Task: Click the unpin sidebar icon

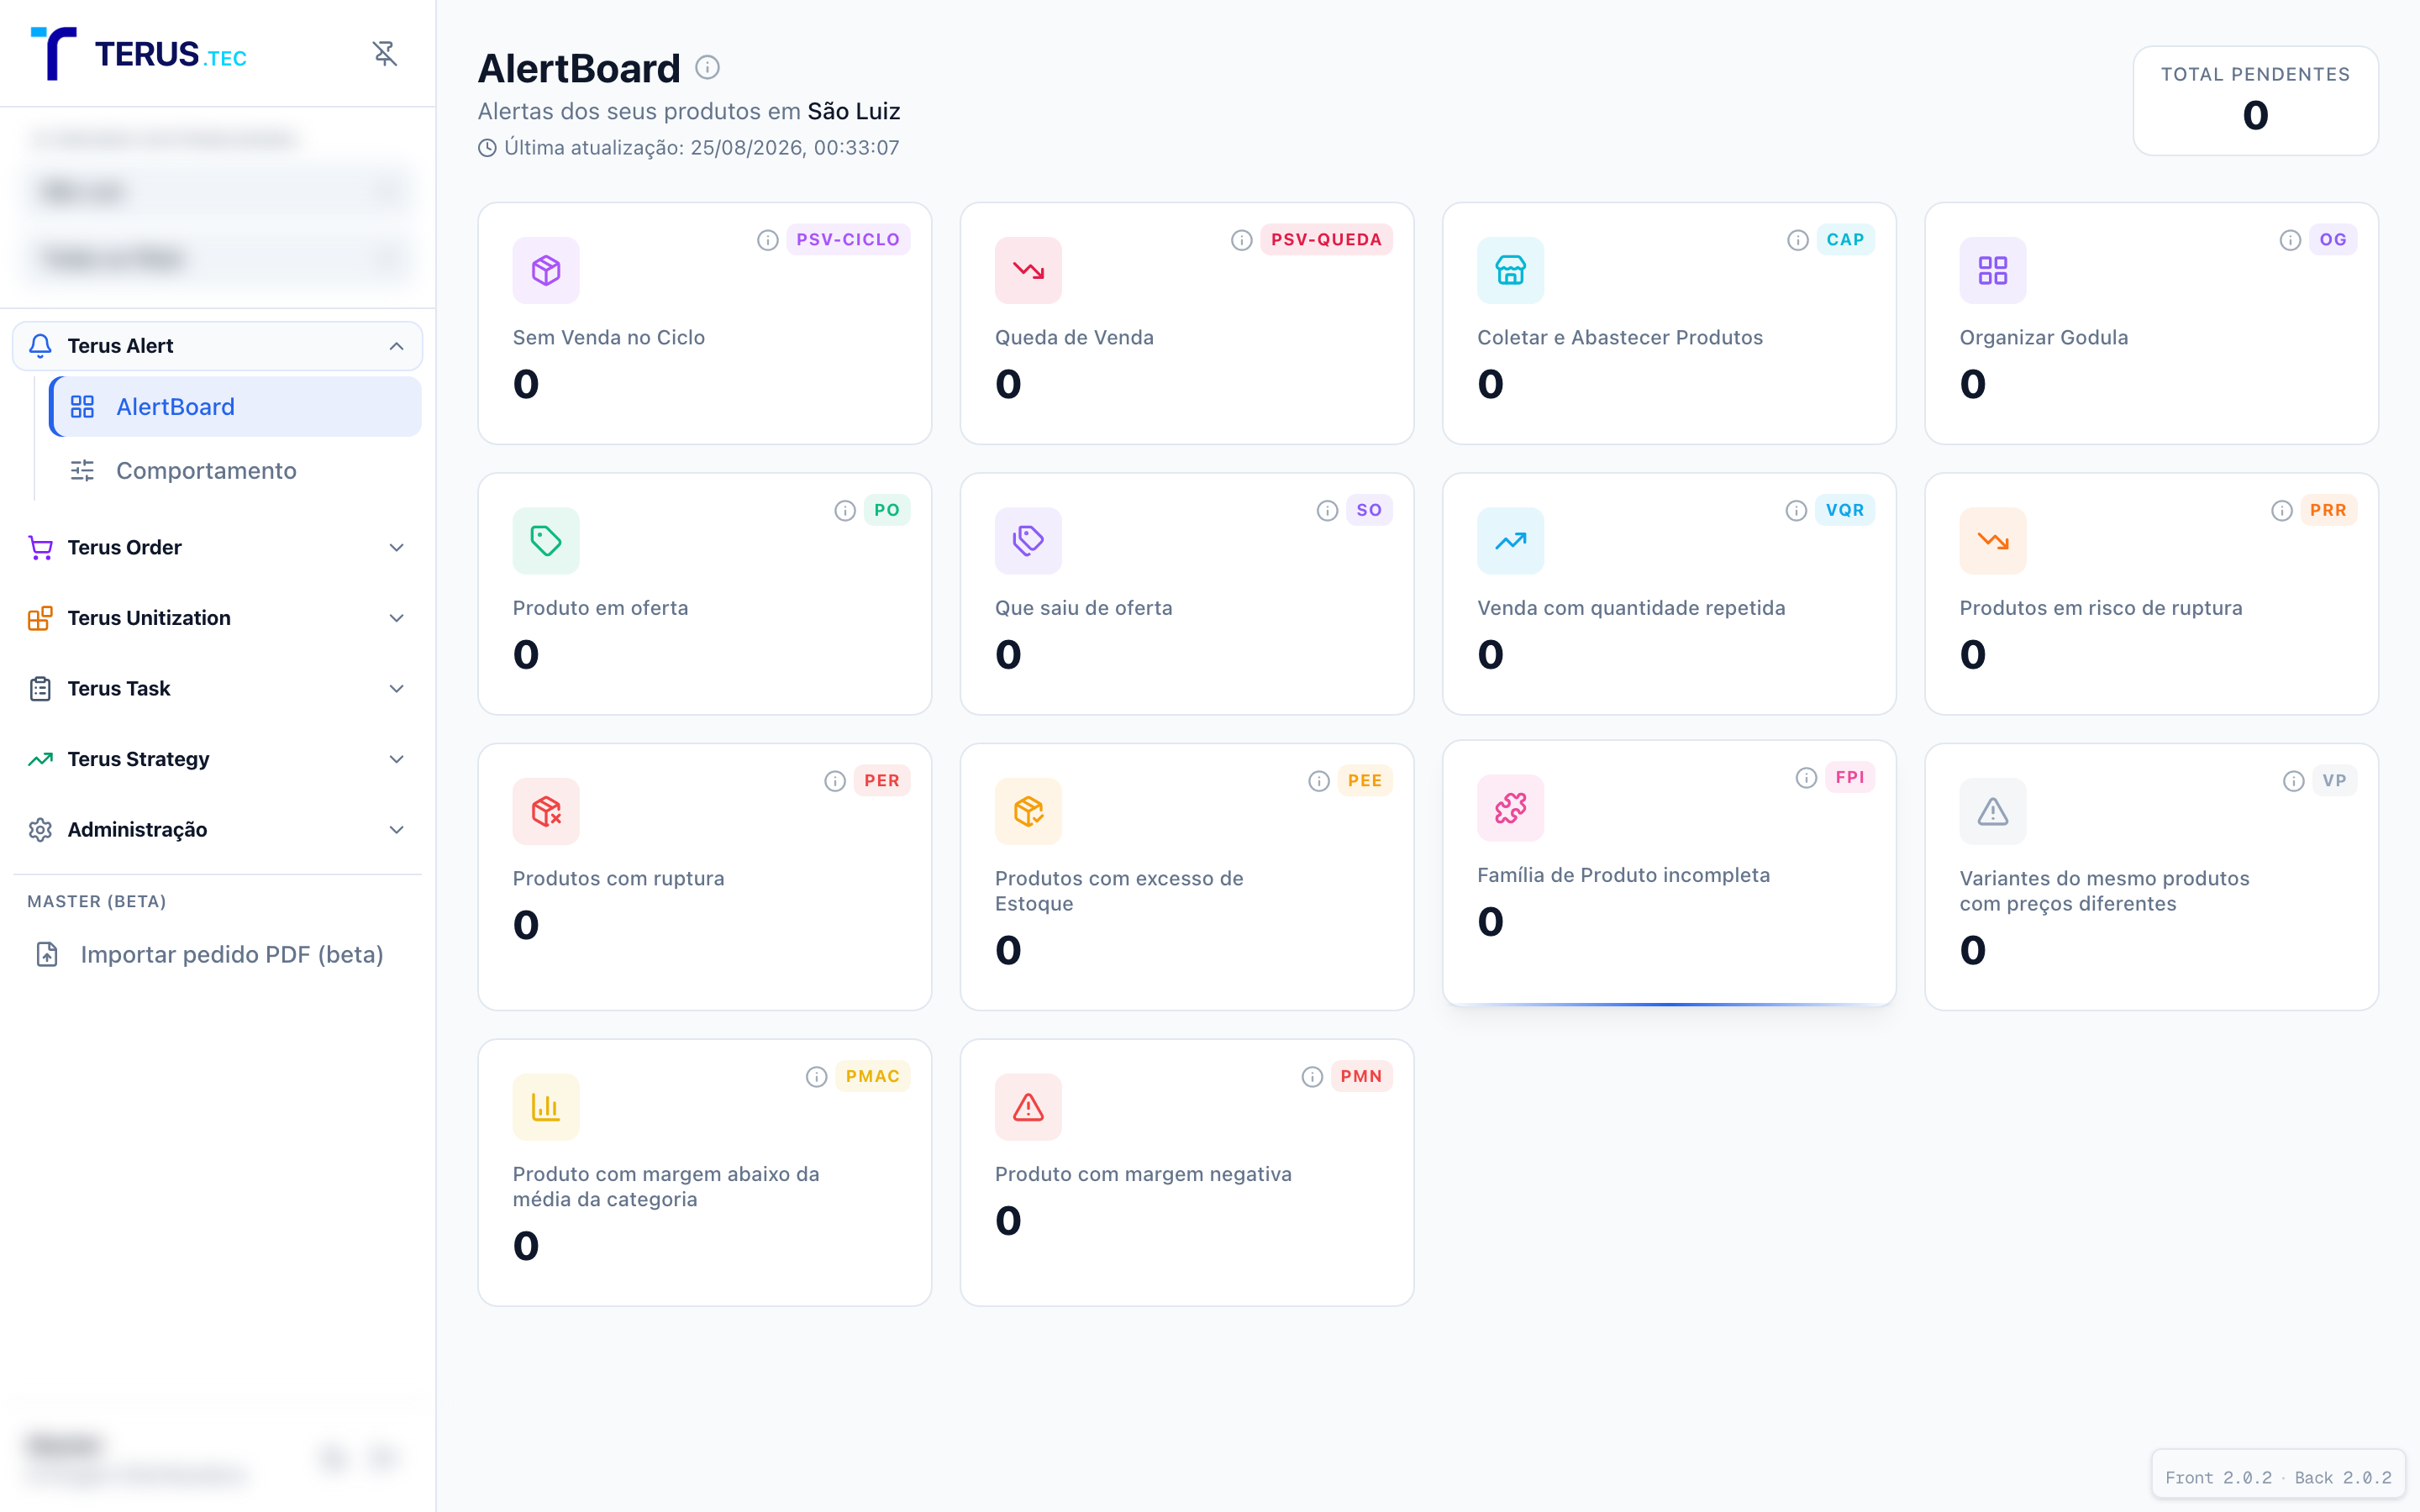Action: pyautogui.click(x=385, y=53)
